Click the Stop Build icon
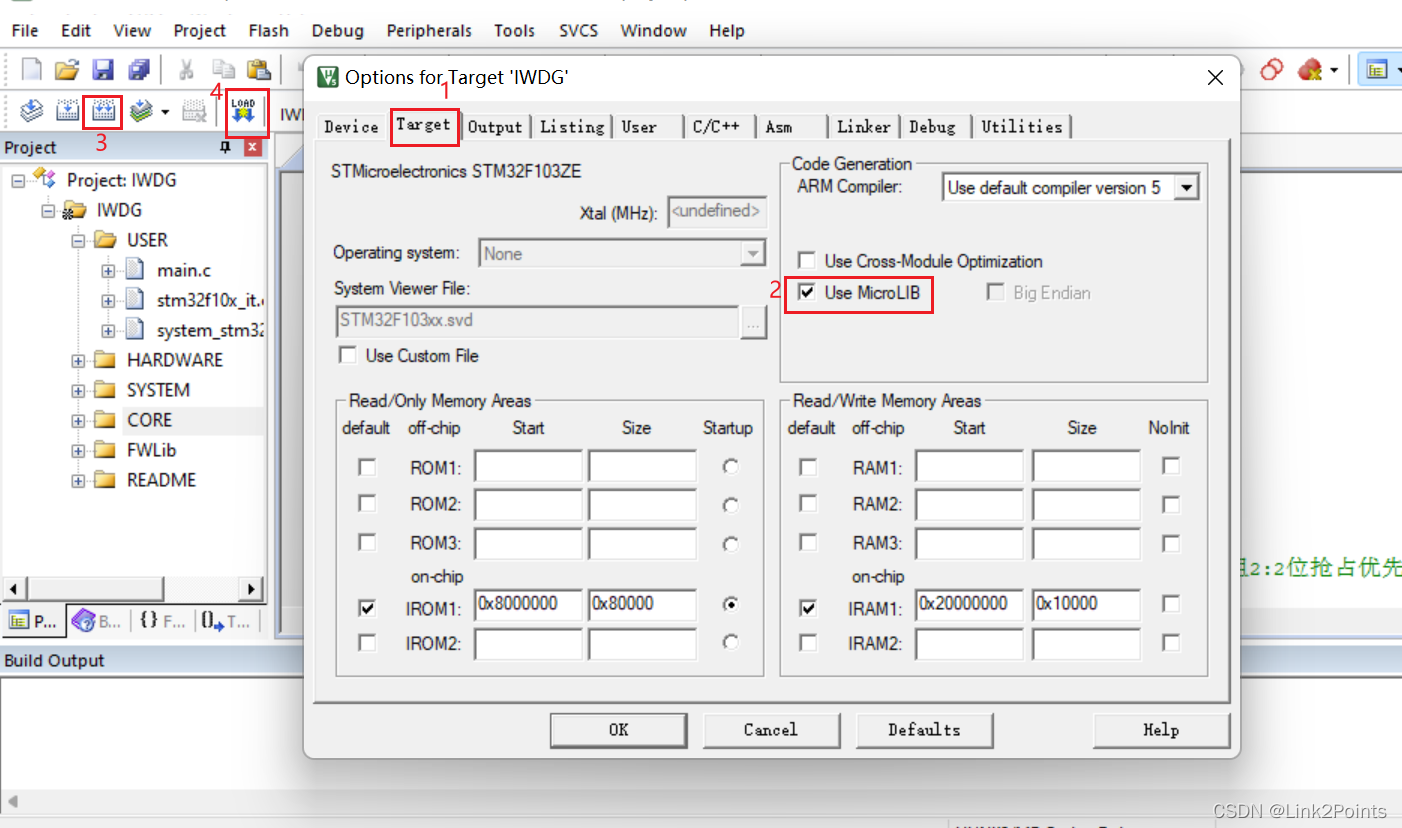Viewport: 1402px width, 828px height. pos(193,111)
